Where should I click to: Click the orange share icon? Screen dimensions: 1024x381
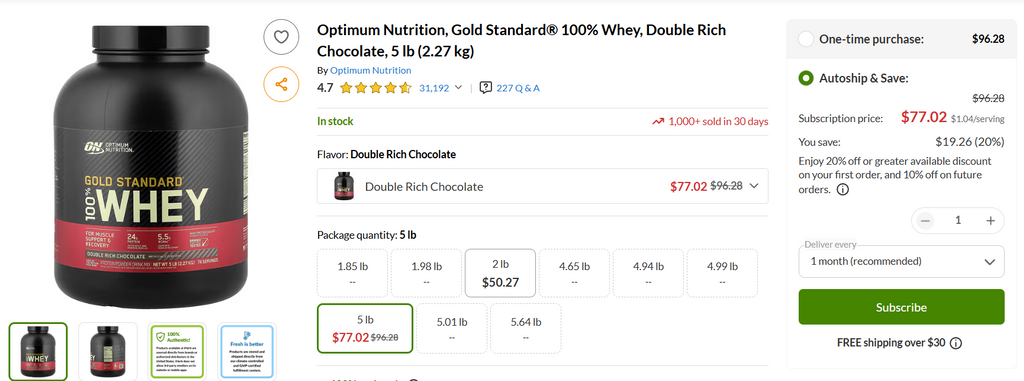point(281,84)
